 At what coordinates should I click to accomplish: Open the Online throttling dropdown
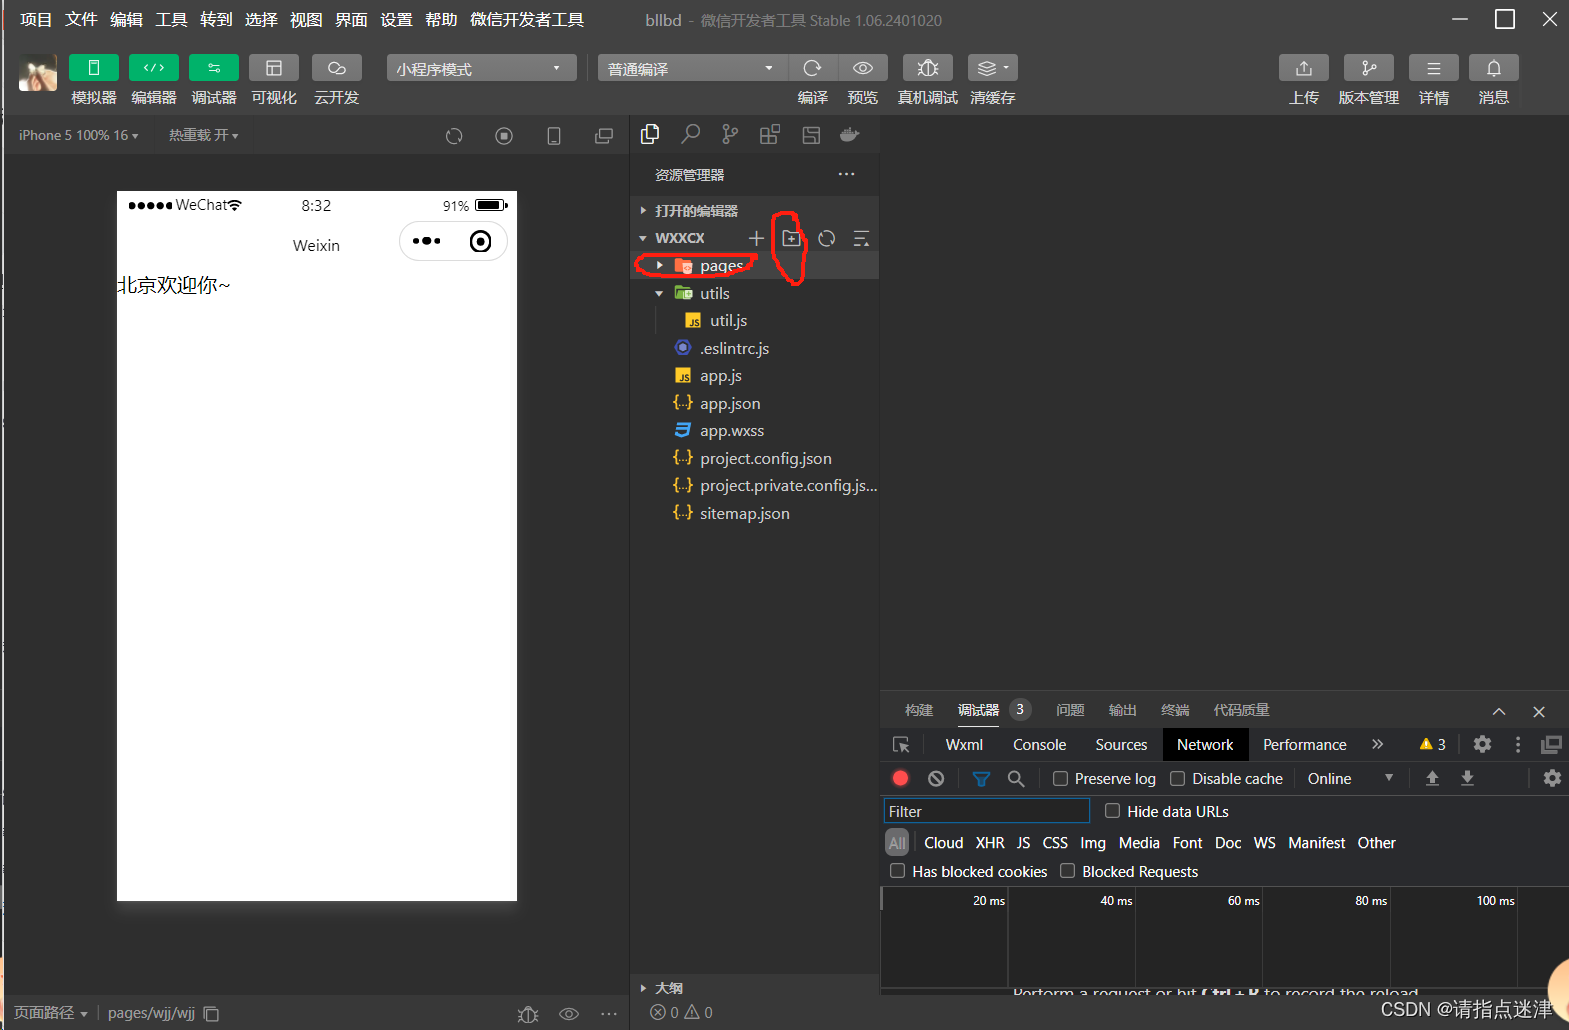click(1350, 779)
